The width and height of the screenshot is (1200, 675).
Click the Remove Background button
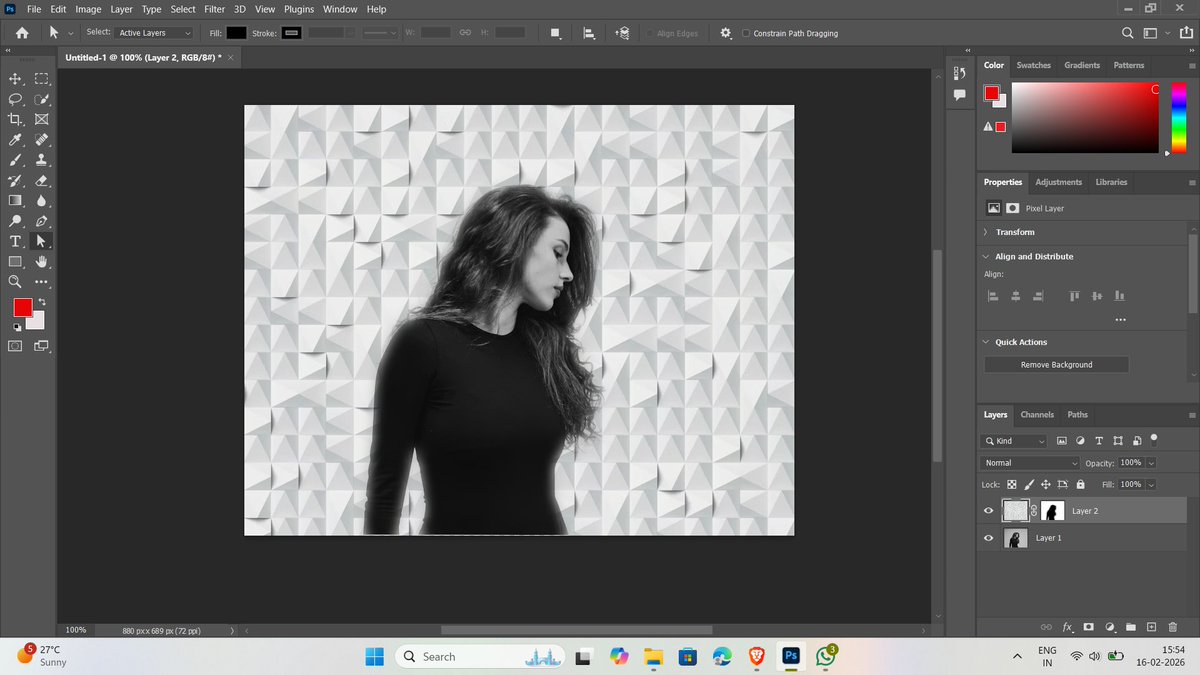tap(1056, 365)
